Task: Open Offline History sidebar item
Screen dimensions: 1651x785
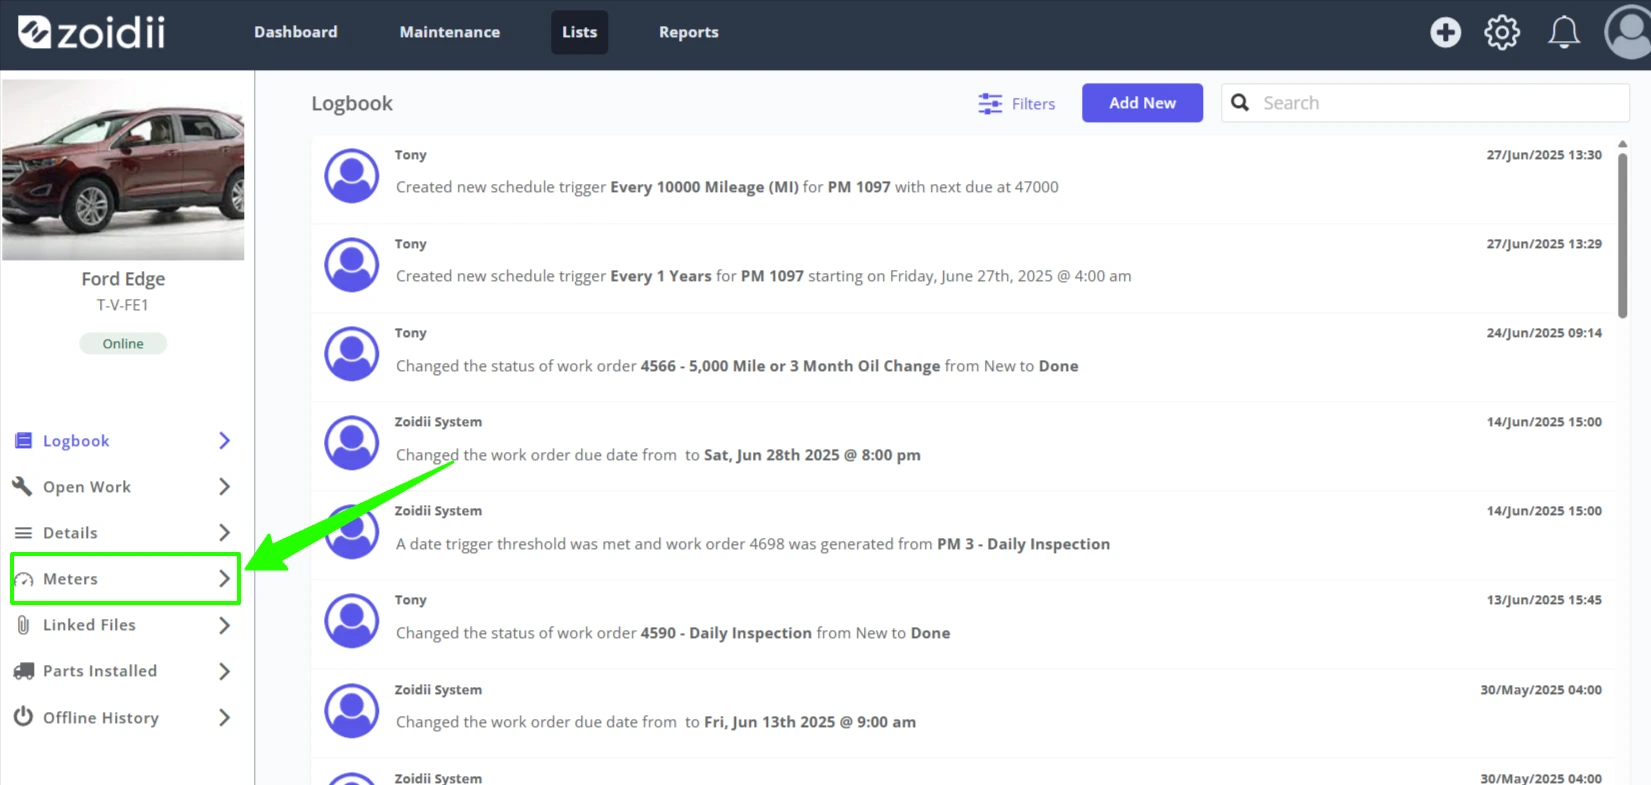Action: click(125, 718)
